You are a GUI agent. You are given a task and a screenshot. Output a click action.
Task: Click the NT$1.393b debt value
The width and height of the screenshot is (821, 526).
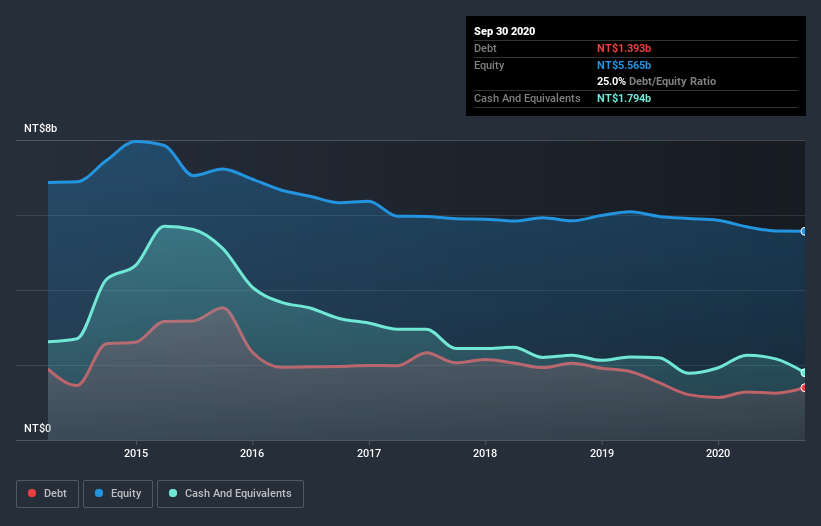tap(624, 48)
